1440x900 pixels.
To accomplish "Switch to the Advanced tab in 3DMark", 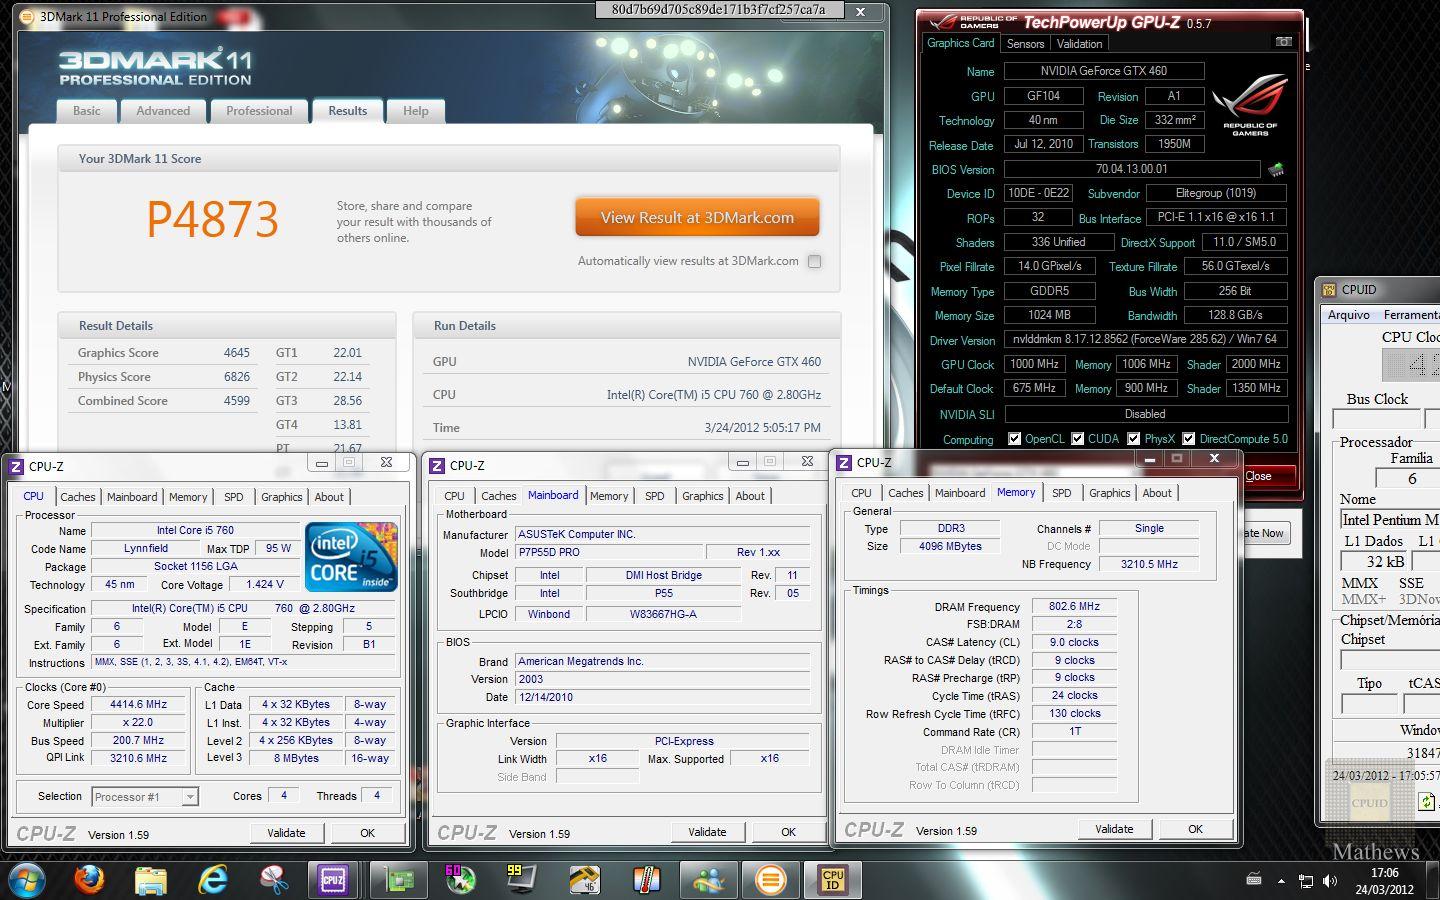I will tap(163, 111).
